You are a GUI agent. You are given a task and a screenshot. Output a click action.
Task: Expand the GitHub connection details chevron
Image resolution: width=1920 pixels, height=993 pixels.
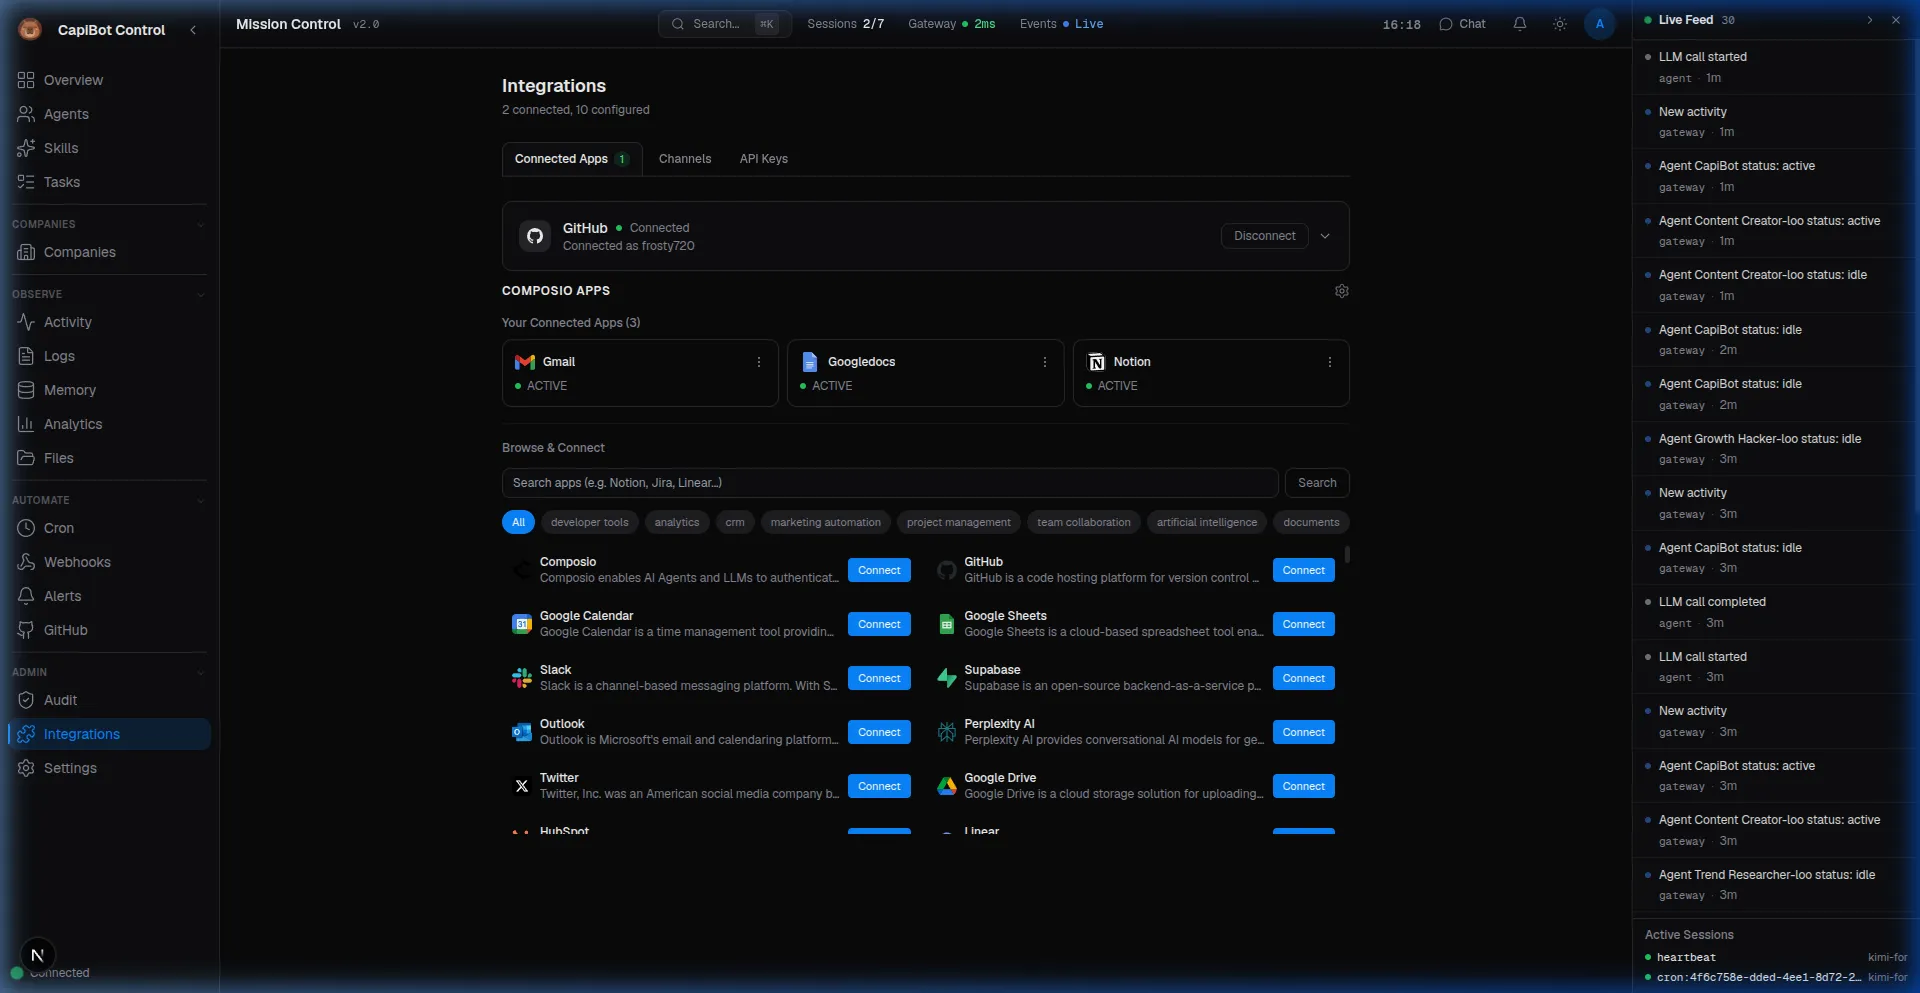(1325, 236)
